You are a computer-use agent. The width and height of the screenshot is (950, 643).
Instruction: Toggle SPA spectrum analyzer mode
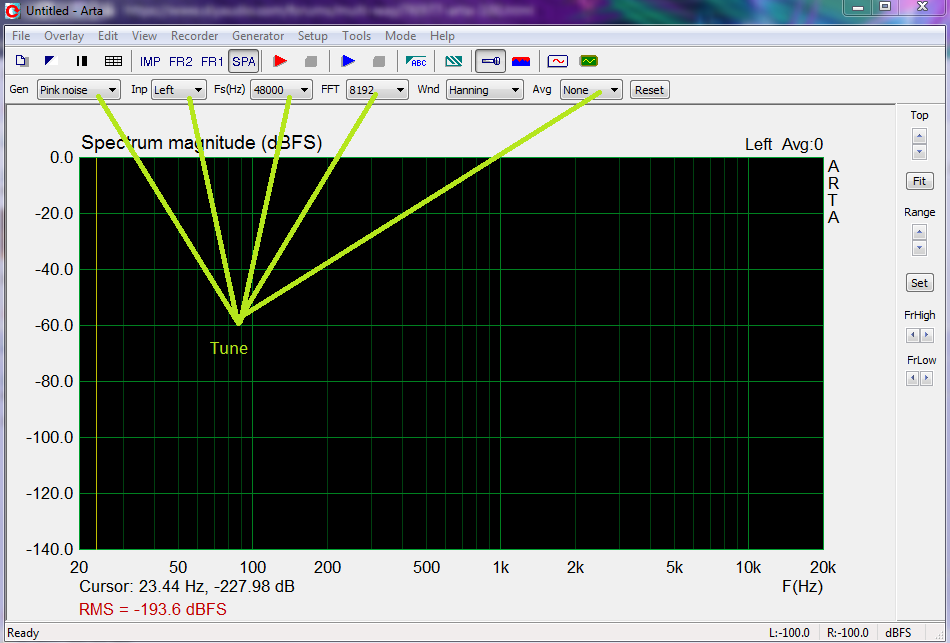tap(244, 61)
